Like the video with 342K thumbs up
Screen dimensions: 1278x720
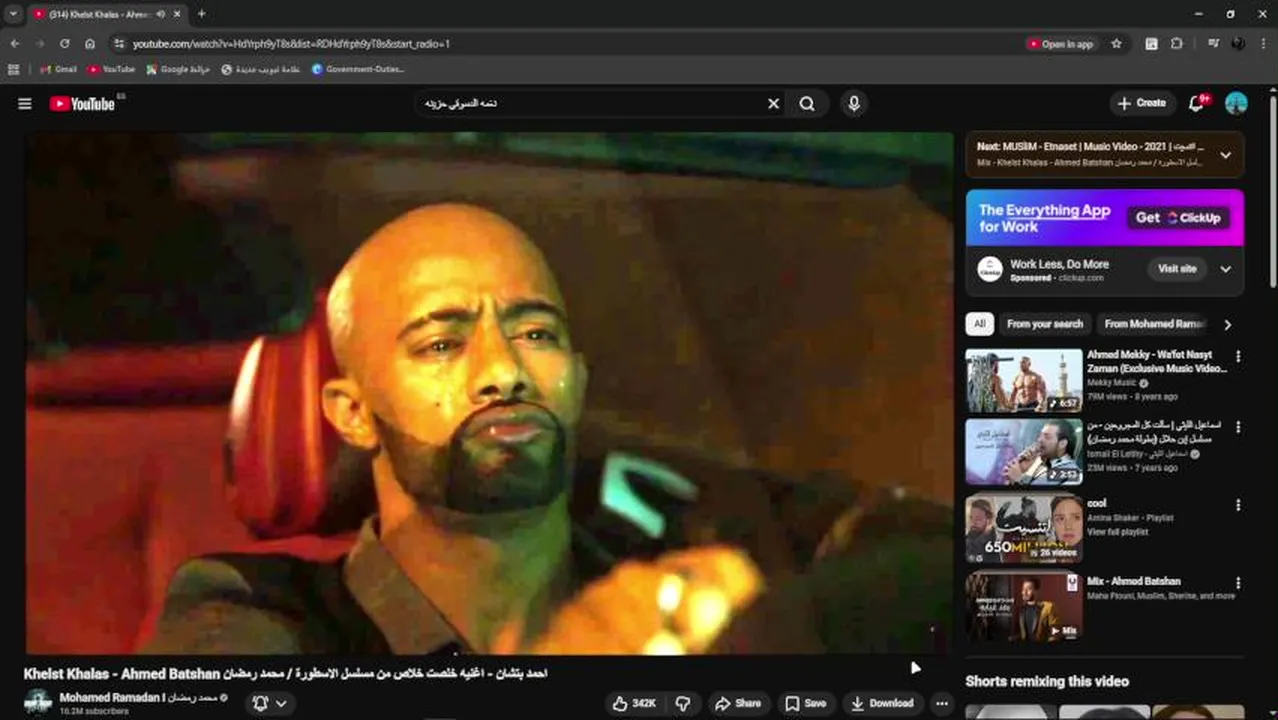point(635,703)
